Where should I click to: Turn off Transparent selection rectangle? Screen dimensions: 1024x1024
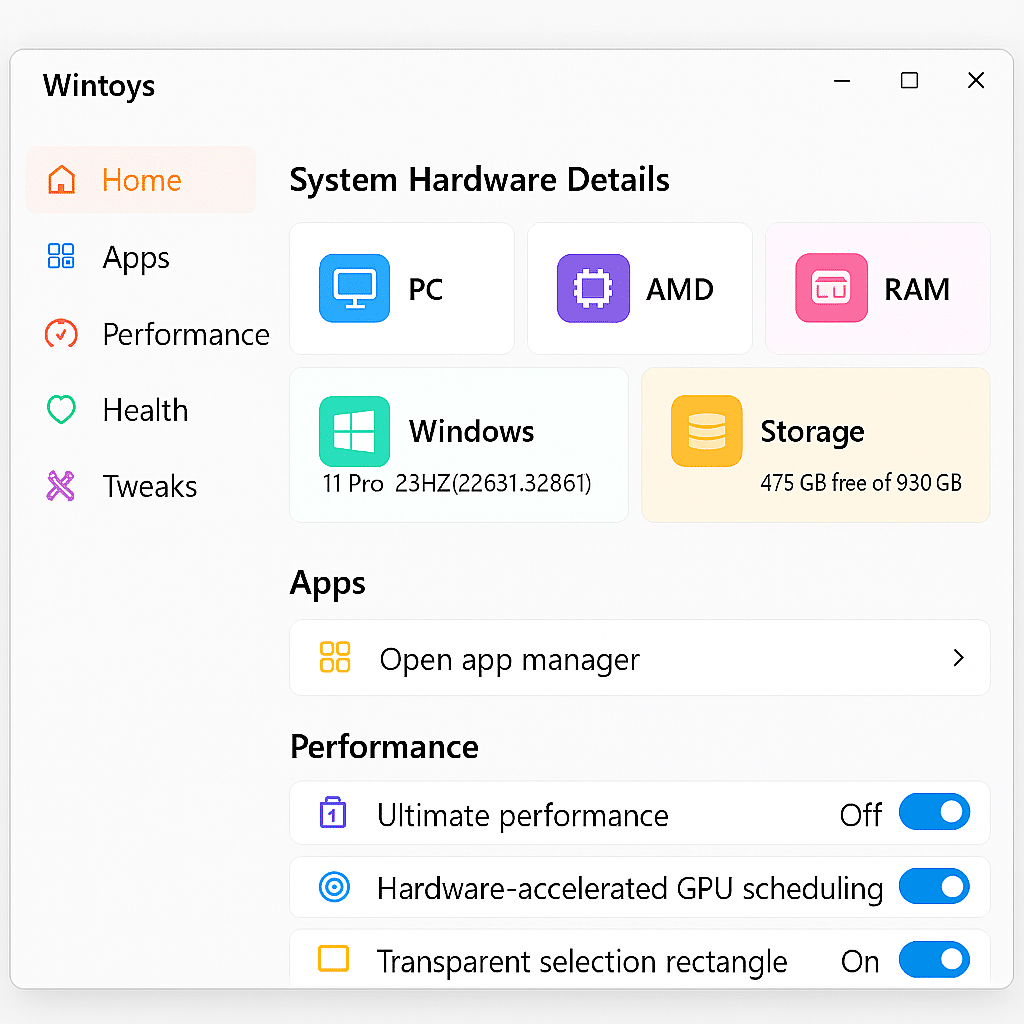[x=934, y=960]
